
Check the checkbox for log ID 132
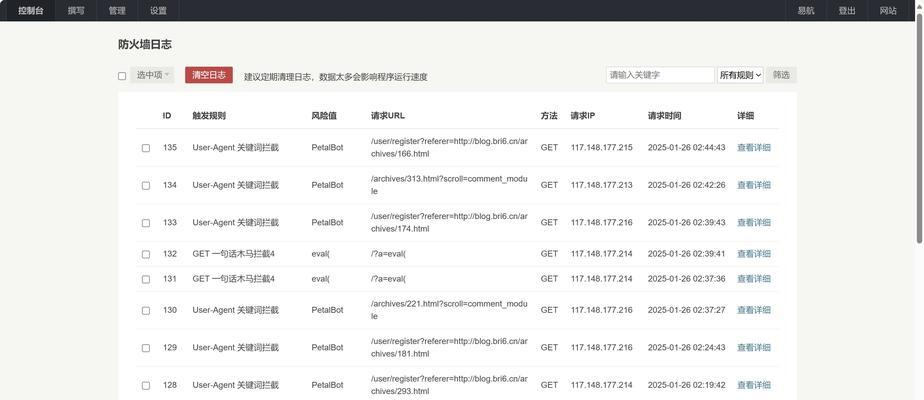click(x=146, y=254)
